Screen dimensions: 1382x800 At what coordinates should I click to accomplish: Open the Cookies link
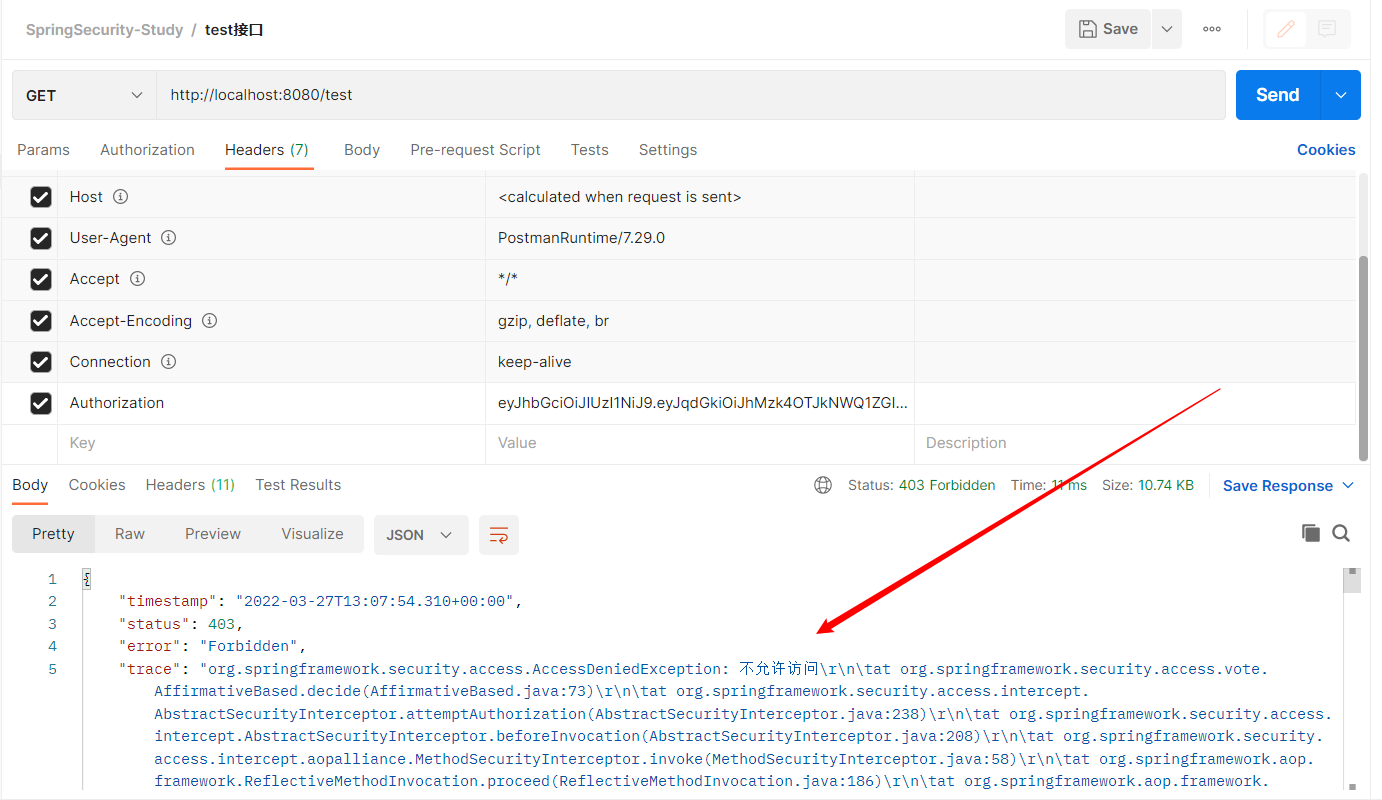coord(1326,150)
